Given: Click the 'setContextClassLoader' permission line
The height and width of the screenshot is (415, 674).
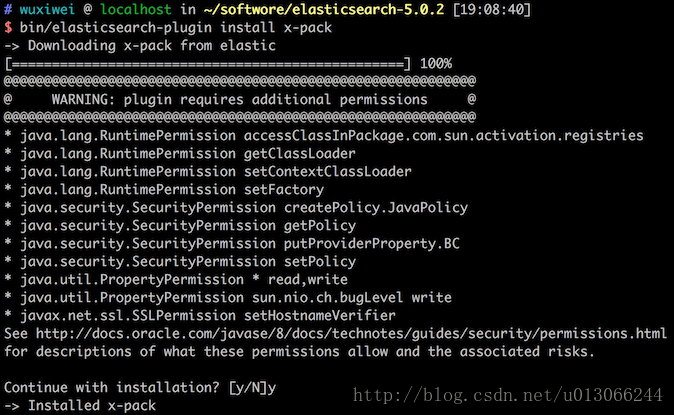Looking at the screenshot, I should point(208,172).
